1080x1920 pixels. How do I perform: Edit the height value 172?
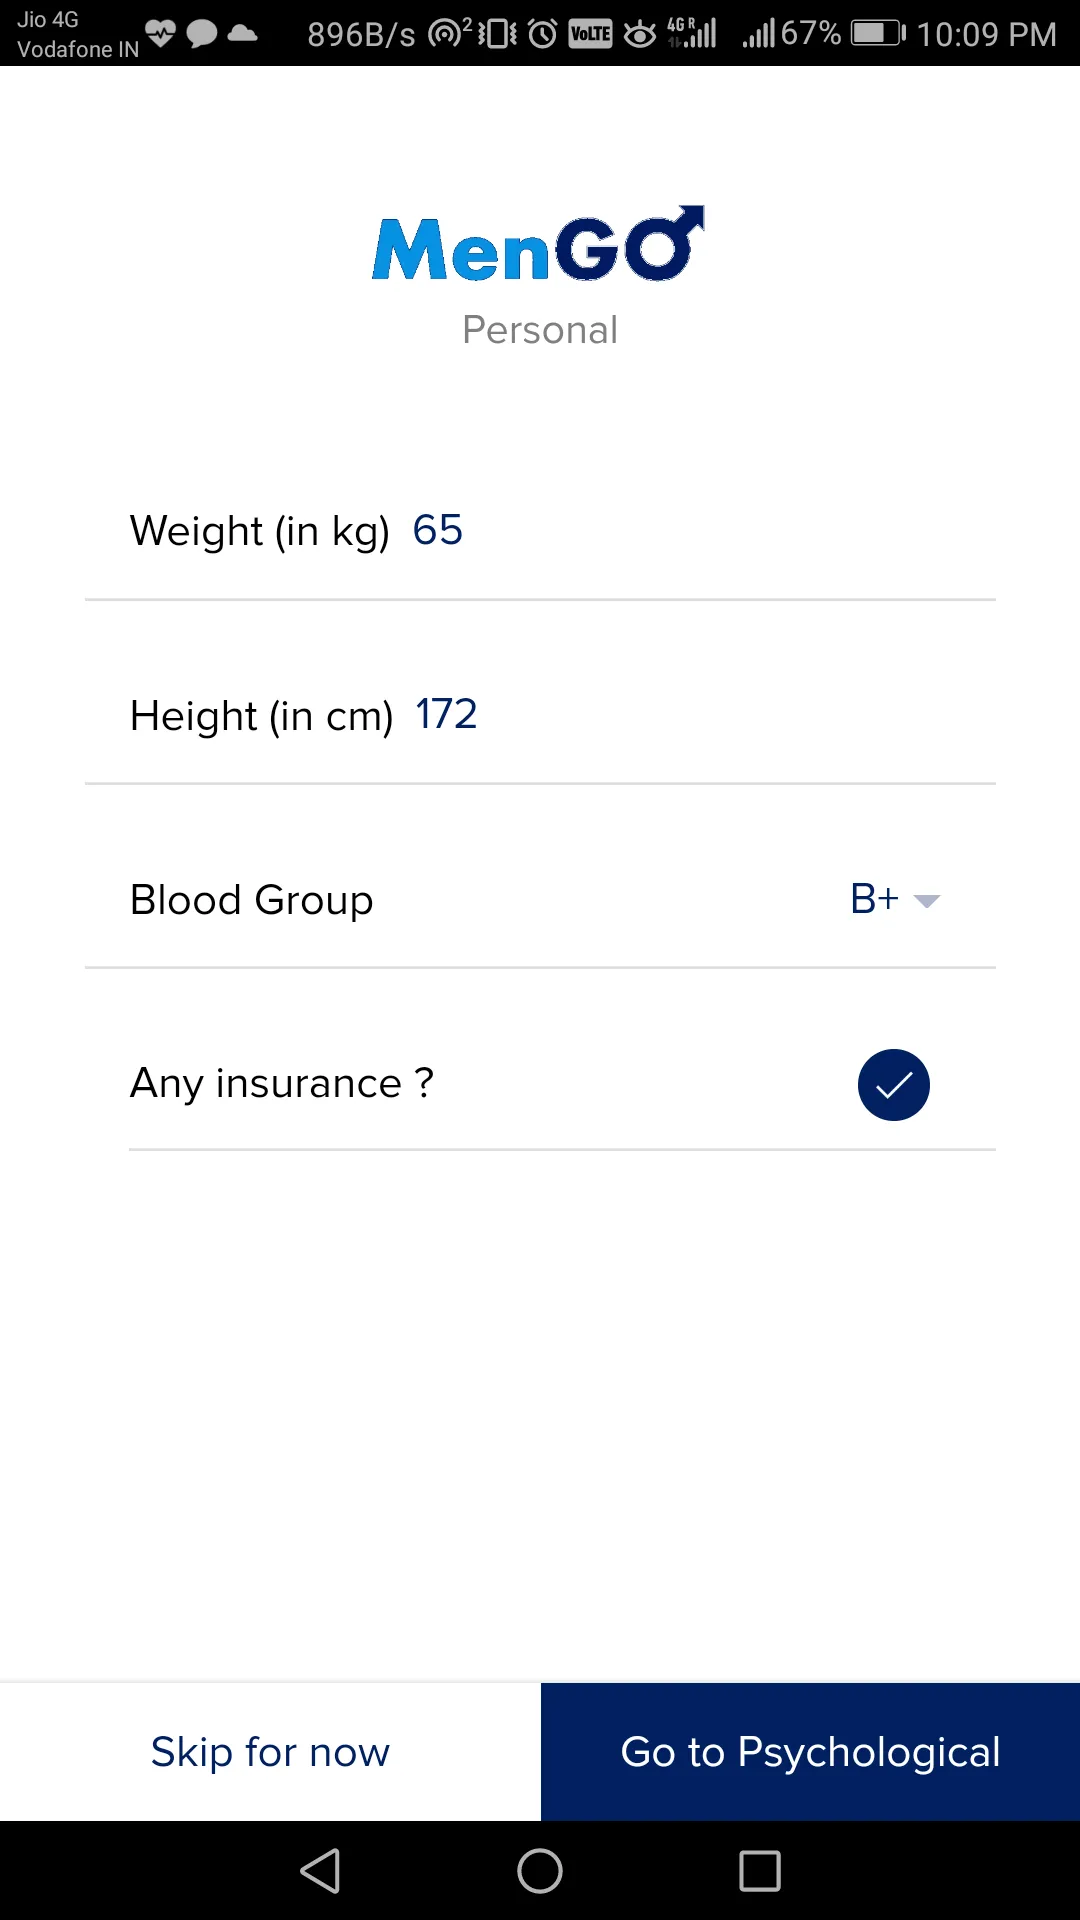(x=446, y=714)
